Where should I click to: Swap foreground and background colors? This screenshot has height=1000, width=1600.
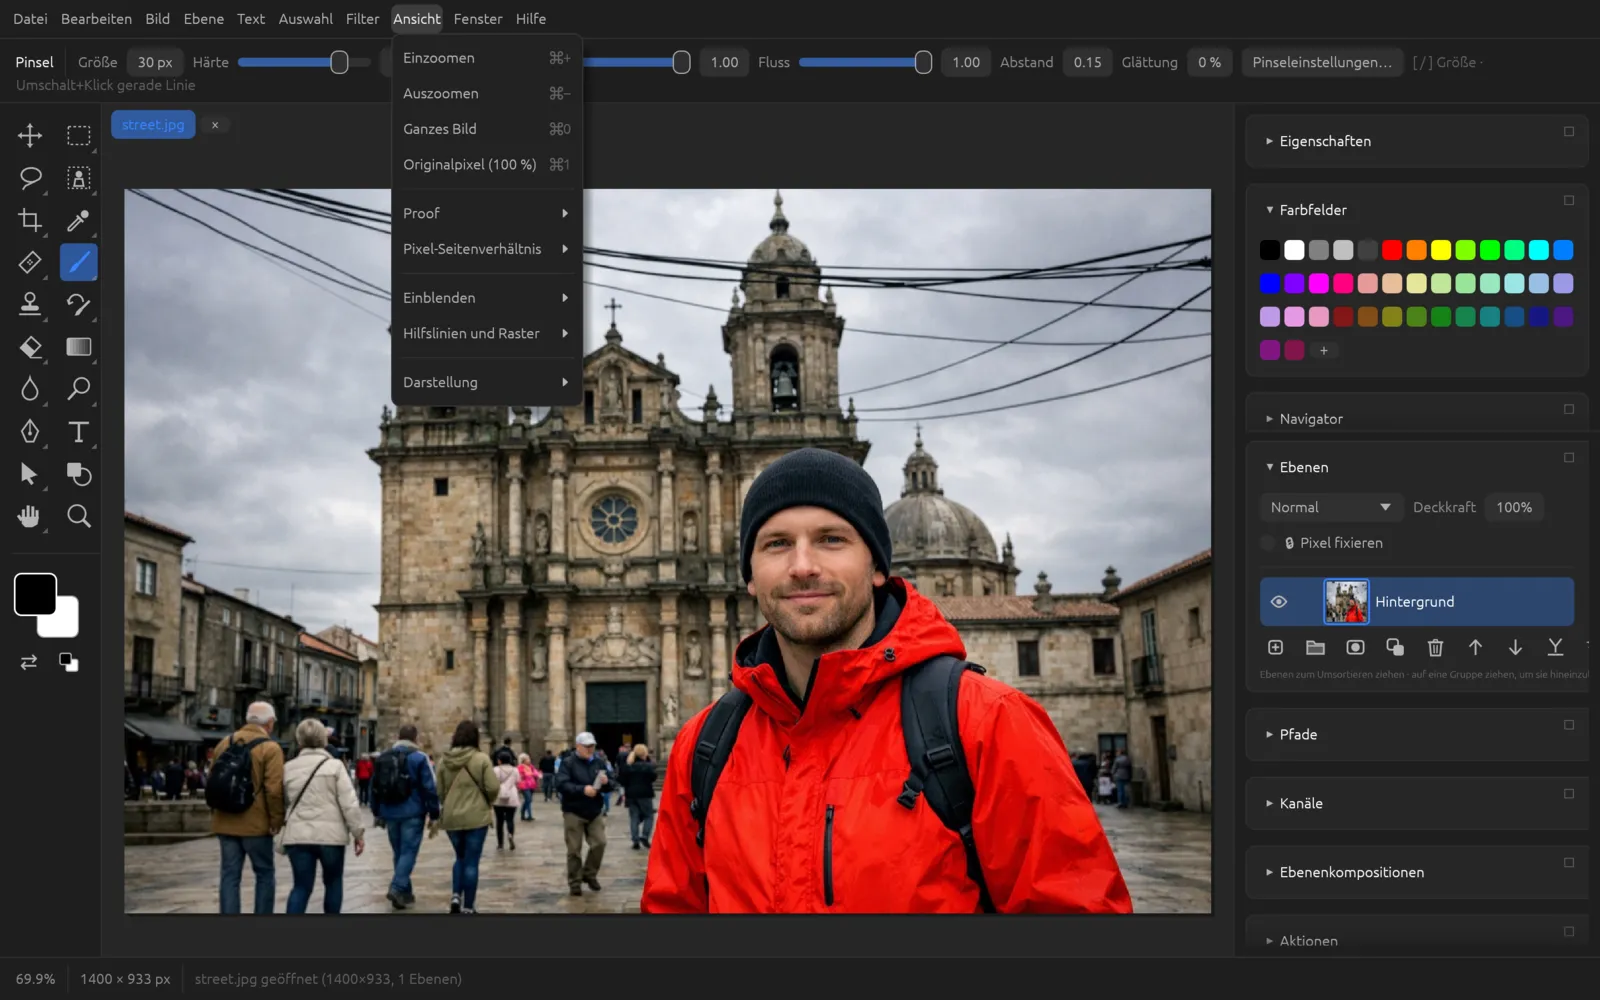click(29, 662)
